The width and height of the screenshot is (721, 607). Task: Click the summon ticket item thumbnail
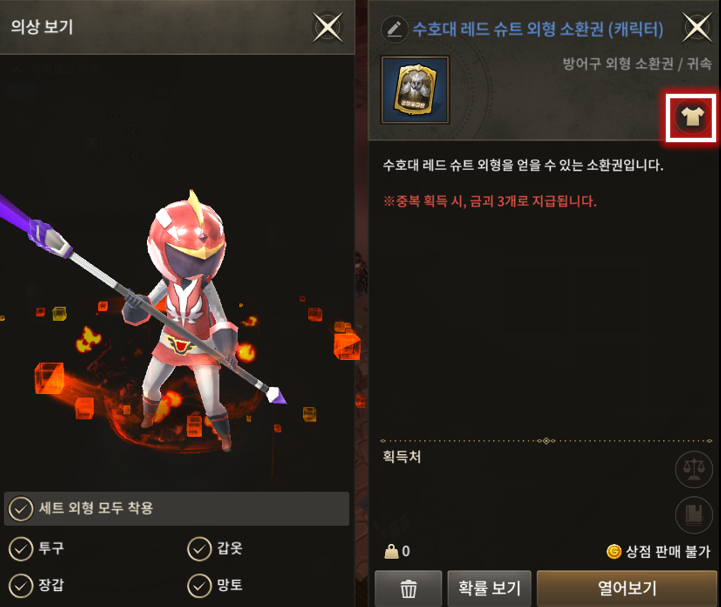point(415,90)
